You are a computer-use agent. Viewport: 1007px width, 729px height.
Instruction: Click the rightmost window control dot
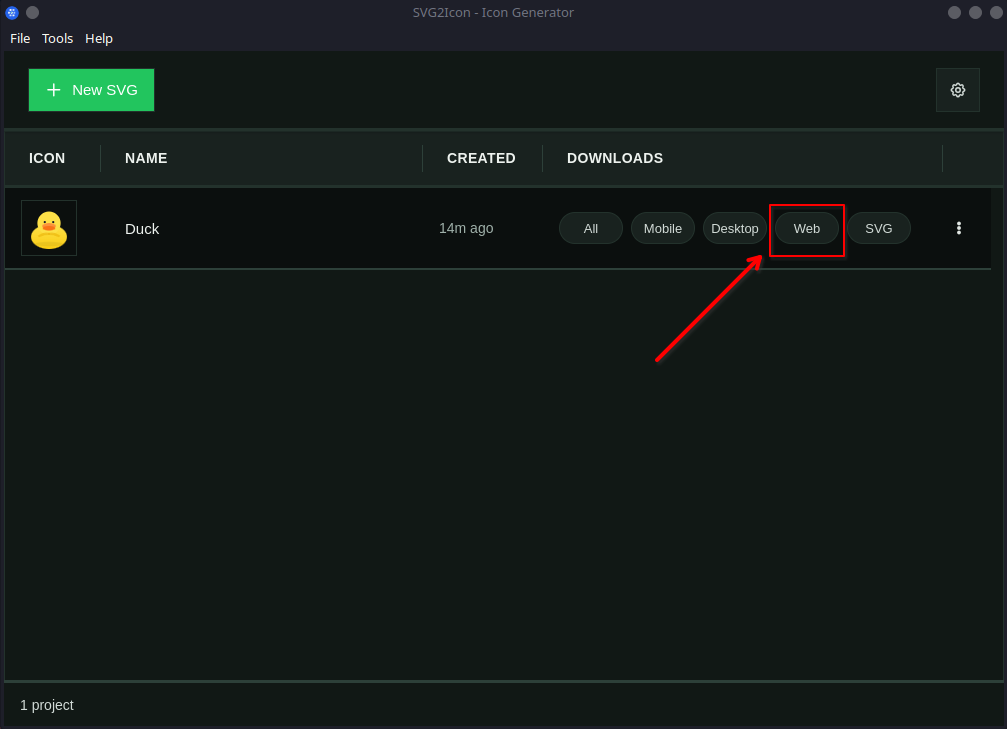[x=995, y=12]
